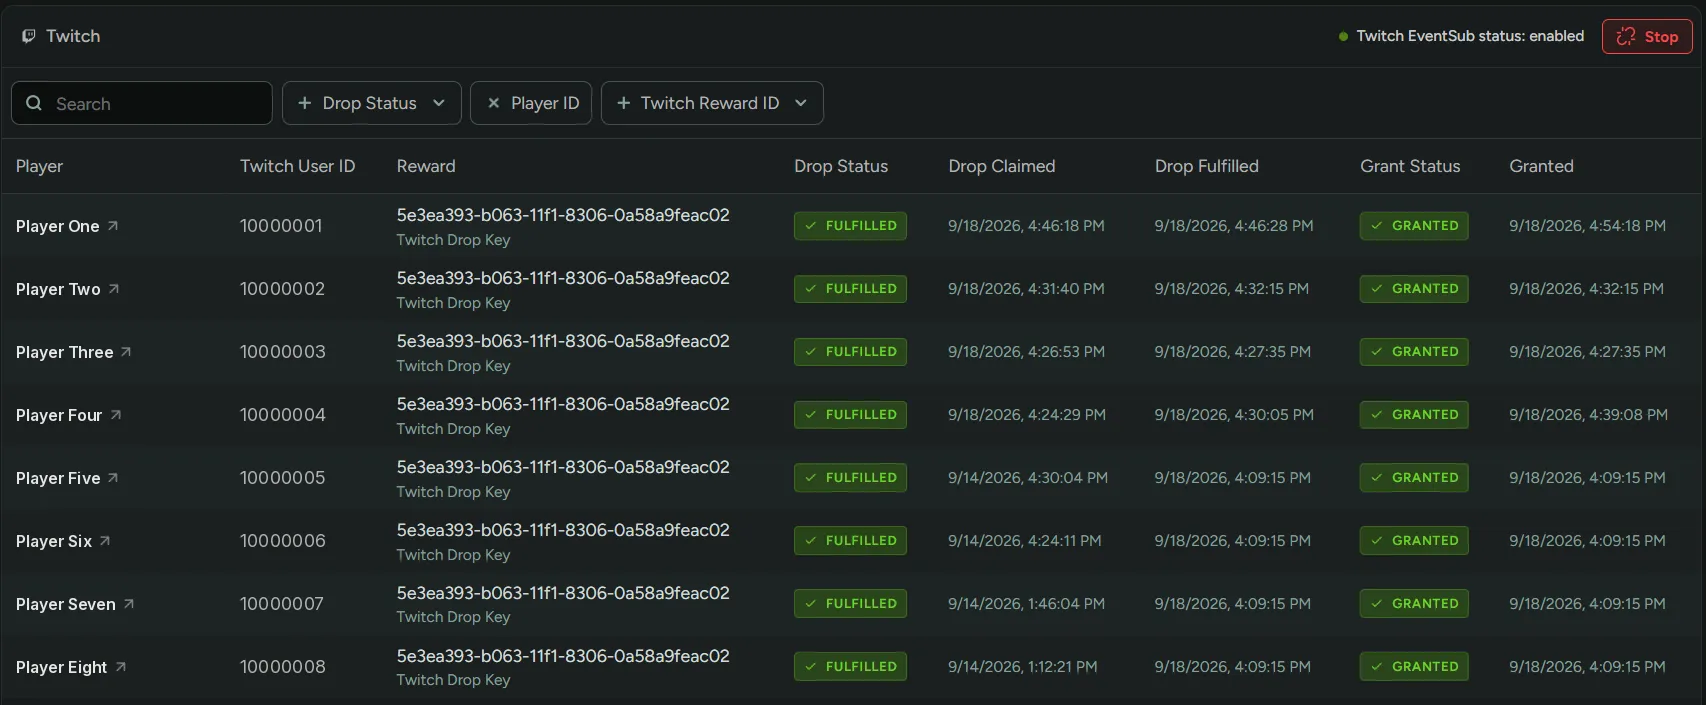Click the Drop Claimed column header
Screen dimensions: 1706x705
1002,166
